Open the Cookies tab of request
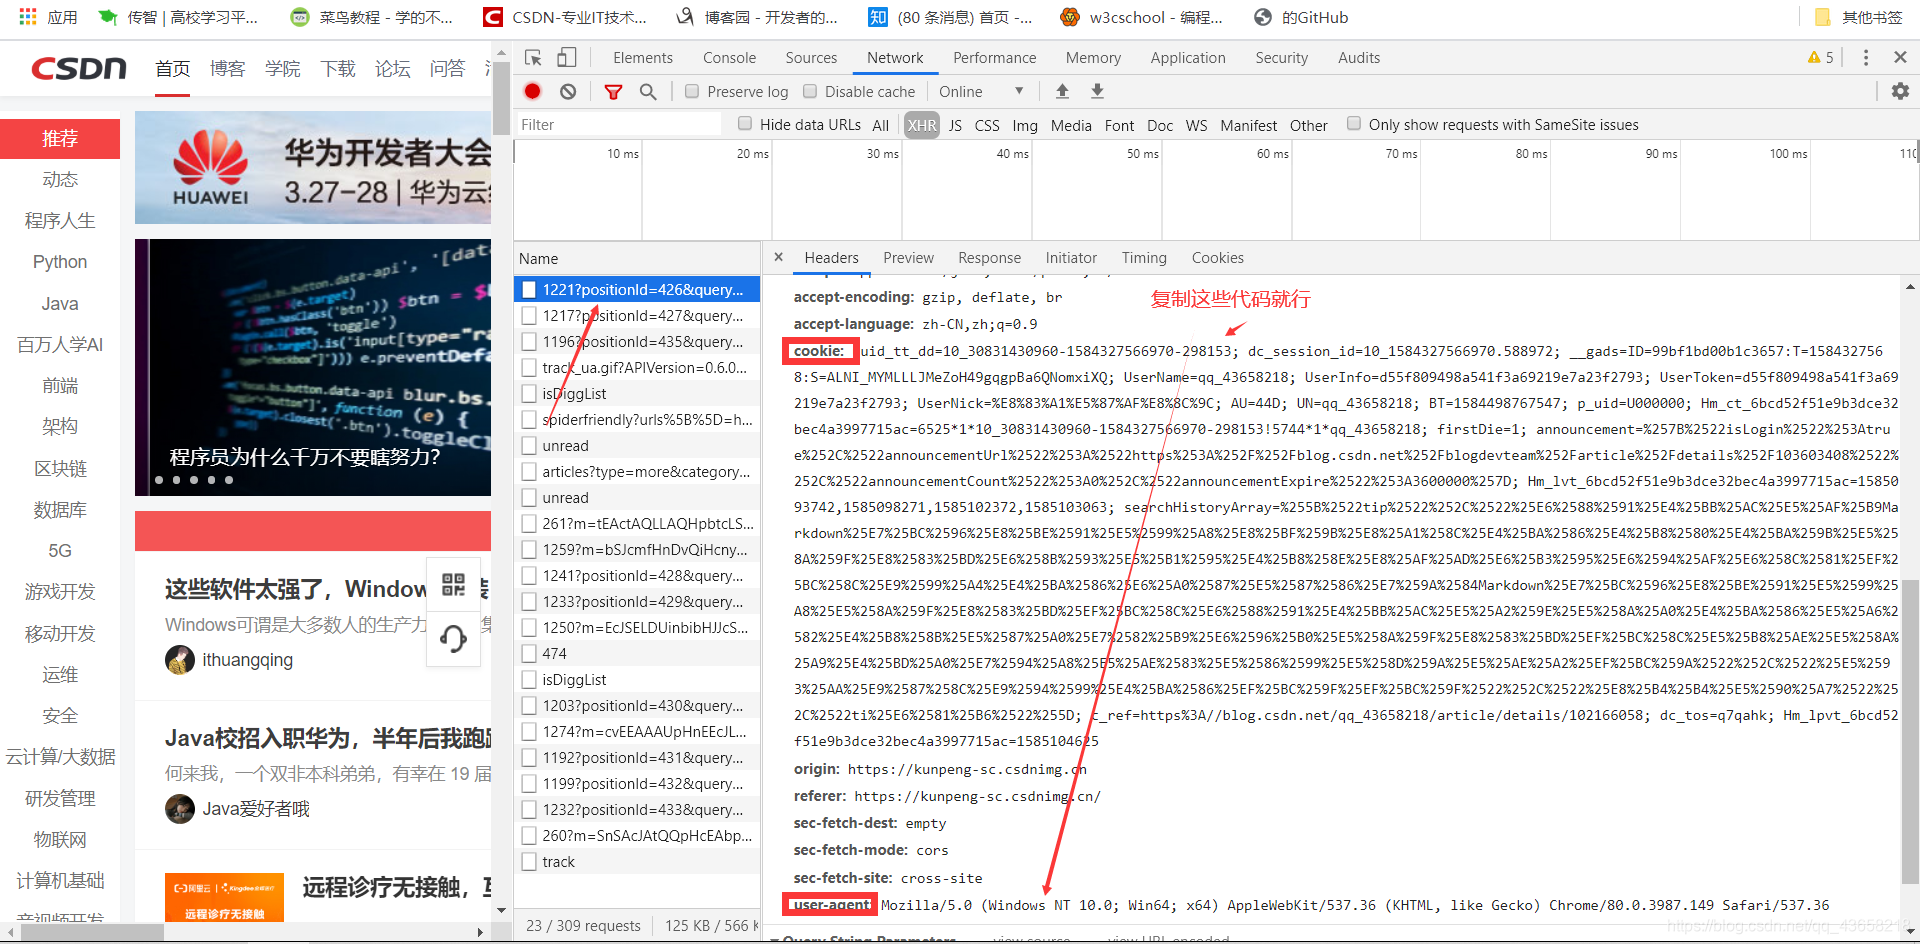1920x944 pixels. 1217,258
